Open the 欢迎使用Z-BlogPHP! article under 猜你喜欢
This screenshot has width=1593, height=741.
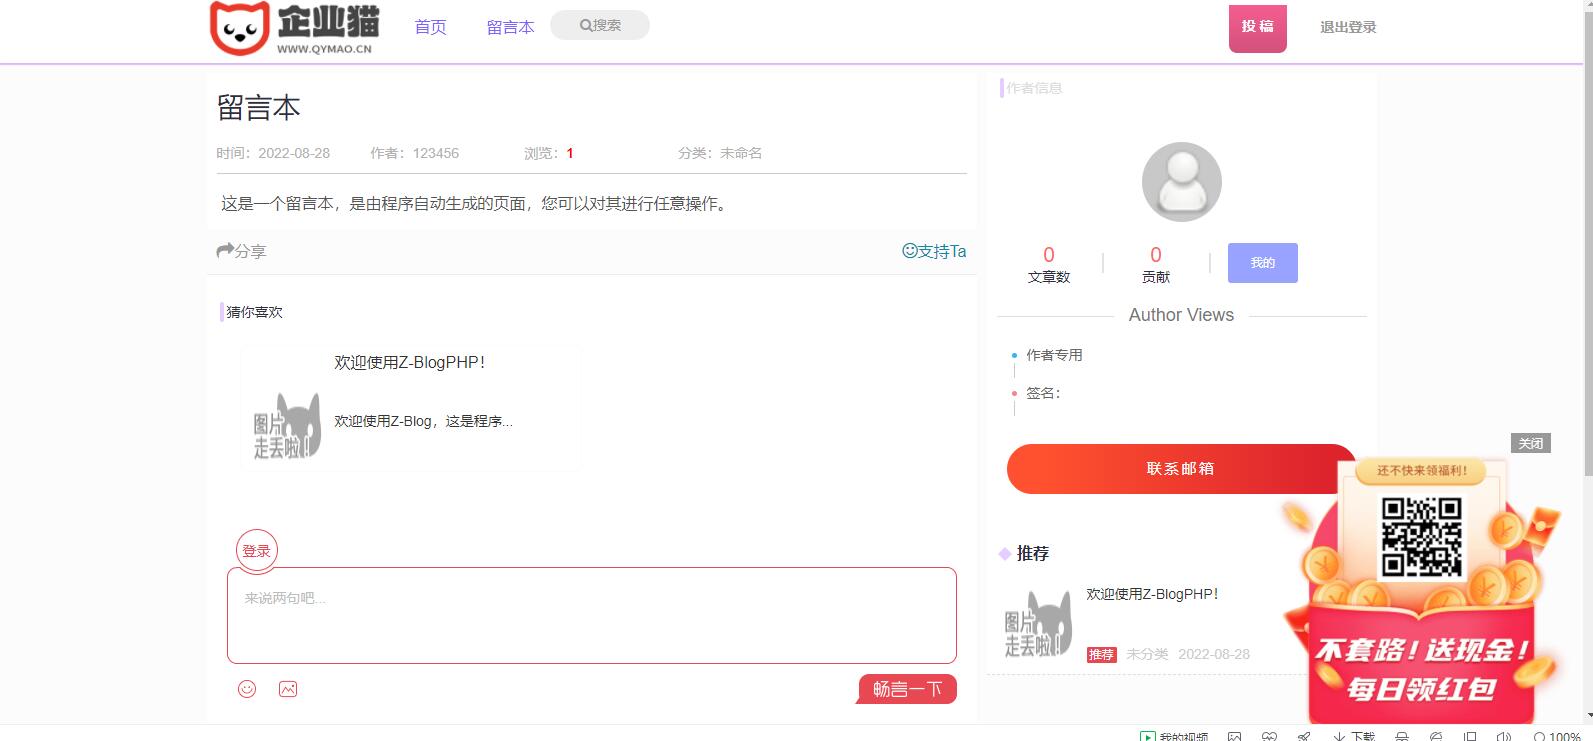point(410,363)
